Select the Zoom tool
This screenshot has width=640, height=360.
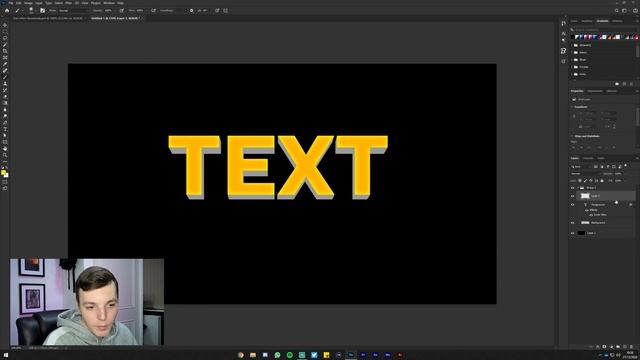point(5,155)
